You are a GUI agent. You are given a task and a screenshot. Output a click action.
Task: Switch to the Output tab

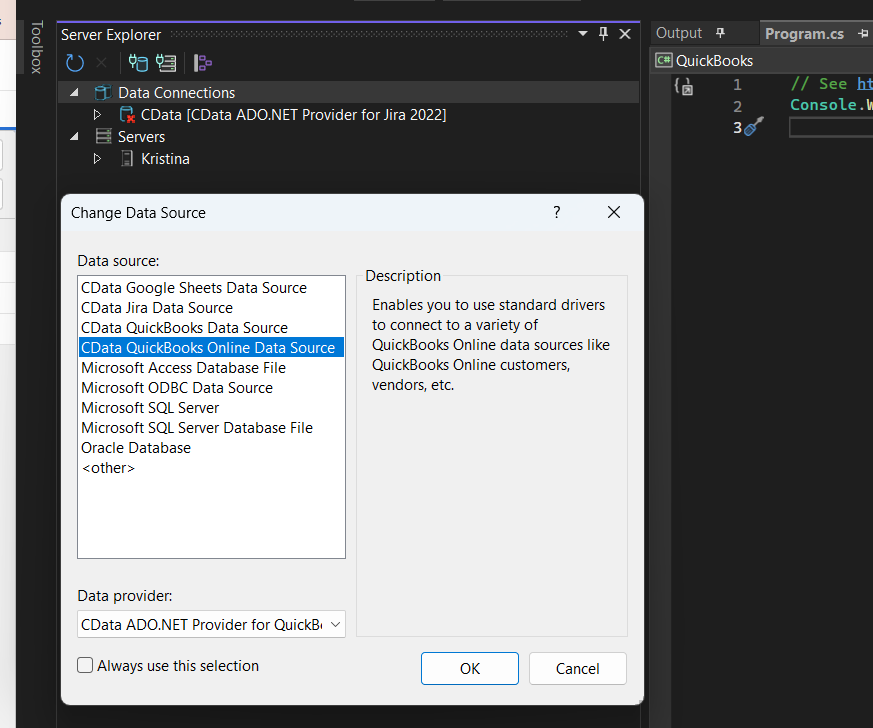(x=679, y=33)
